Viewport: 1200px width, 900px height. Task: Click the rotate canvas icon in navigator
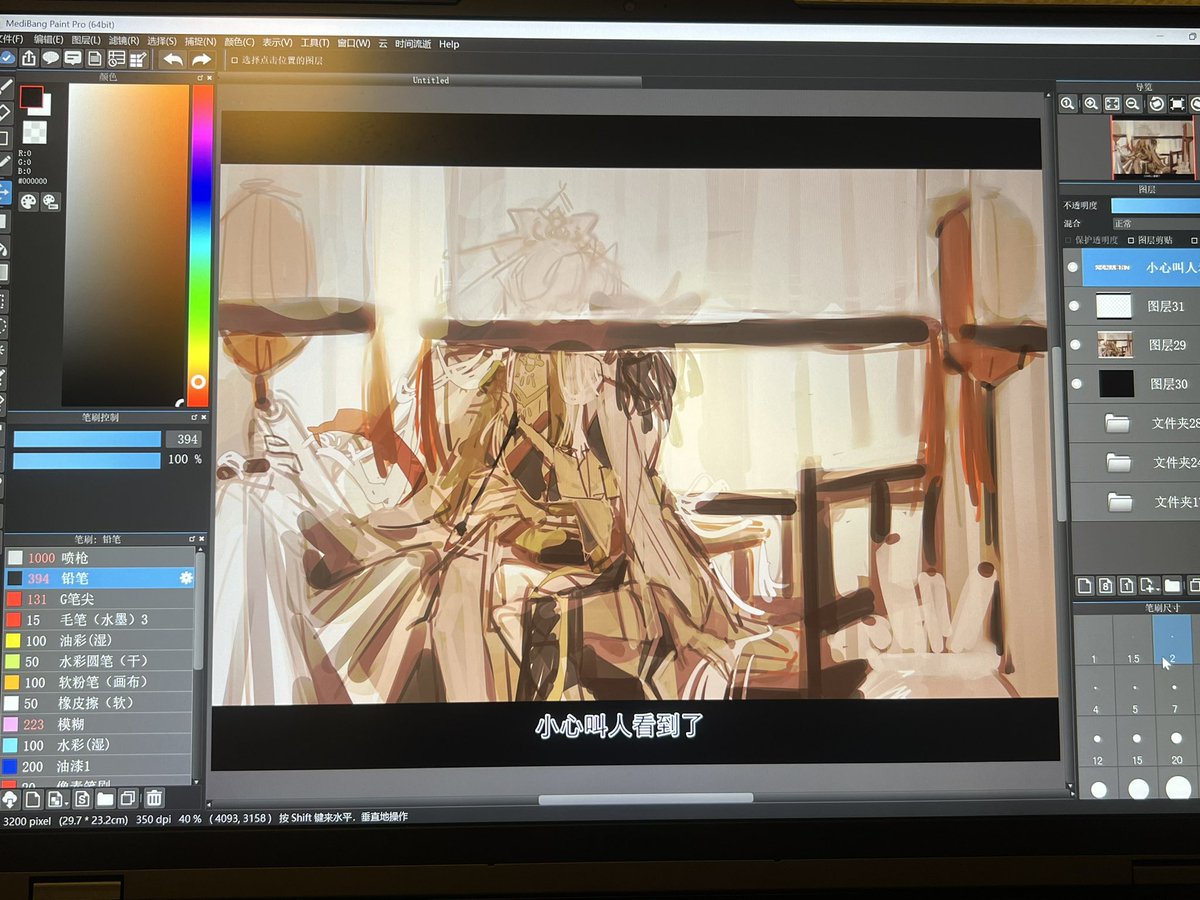1156,103
